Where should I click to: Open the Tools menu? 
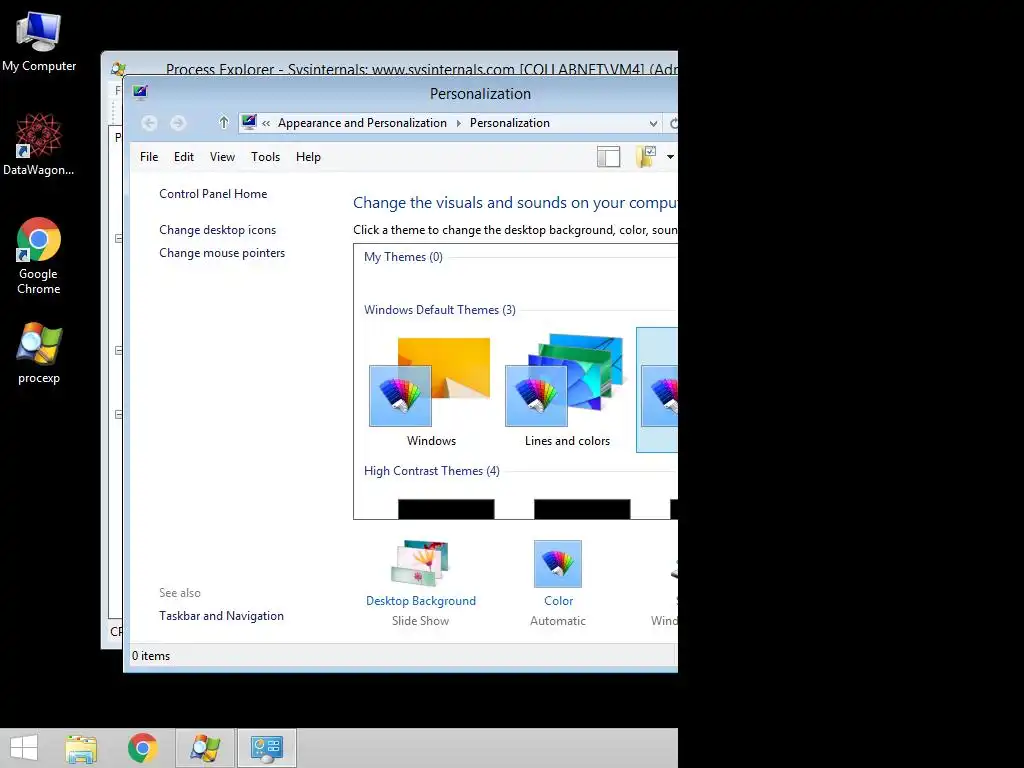[x=265, y=157]
